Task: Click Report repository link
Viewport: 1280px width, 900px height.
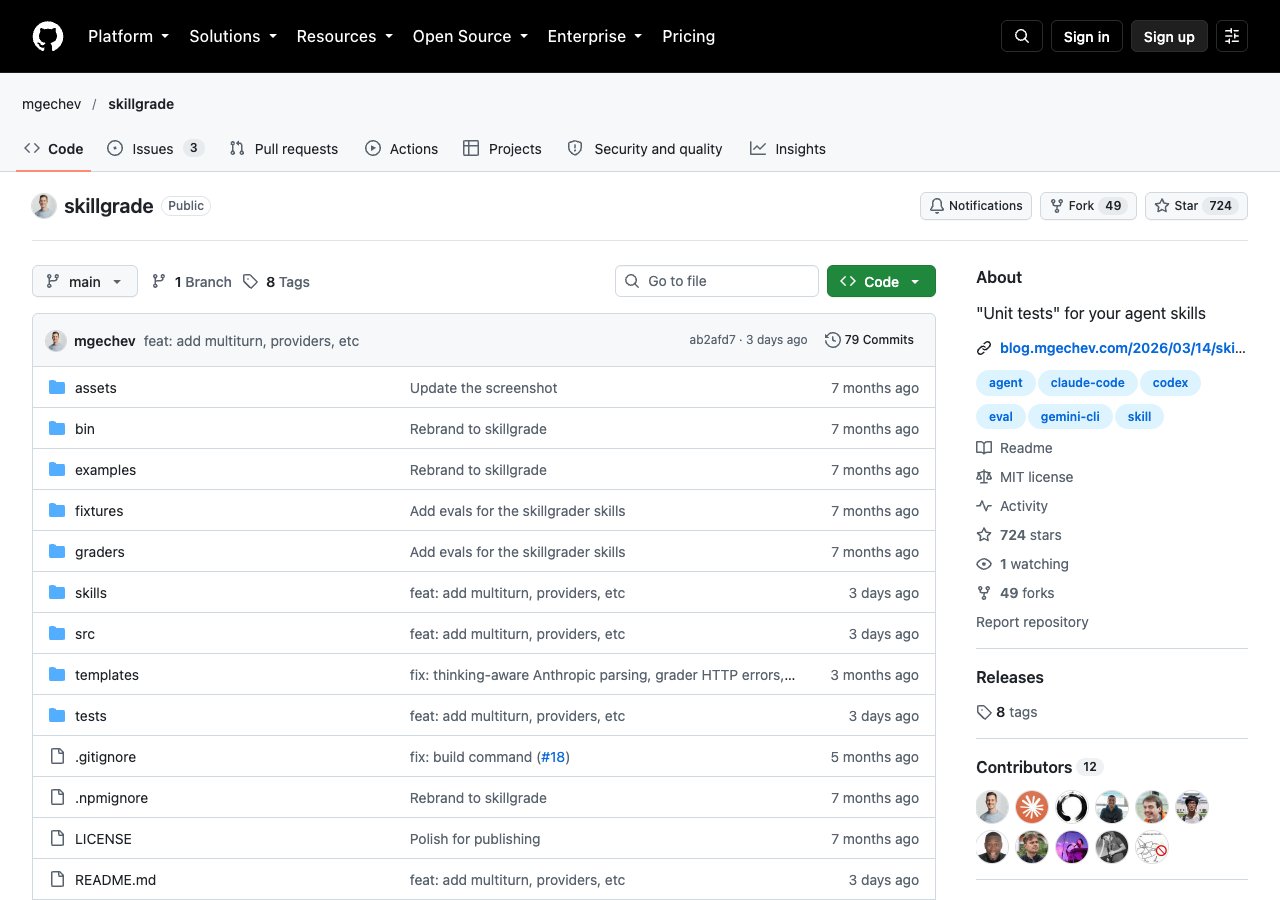Action: point(1032,622)
